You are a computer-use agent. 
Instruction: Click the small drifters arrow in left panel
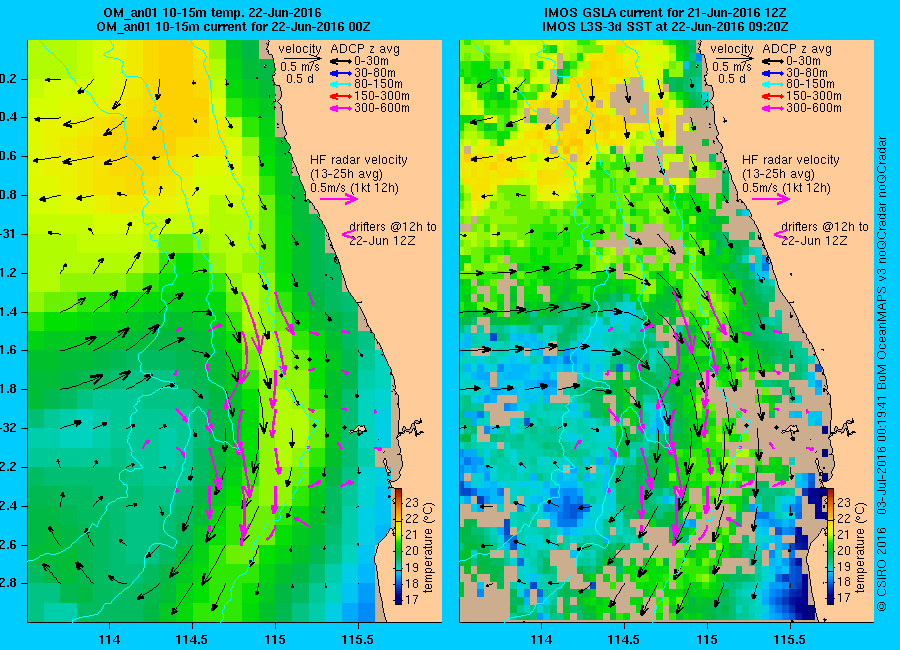348,234
